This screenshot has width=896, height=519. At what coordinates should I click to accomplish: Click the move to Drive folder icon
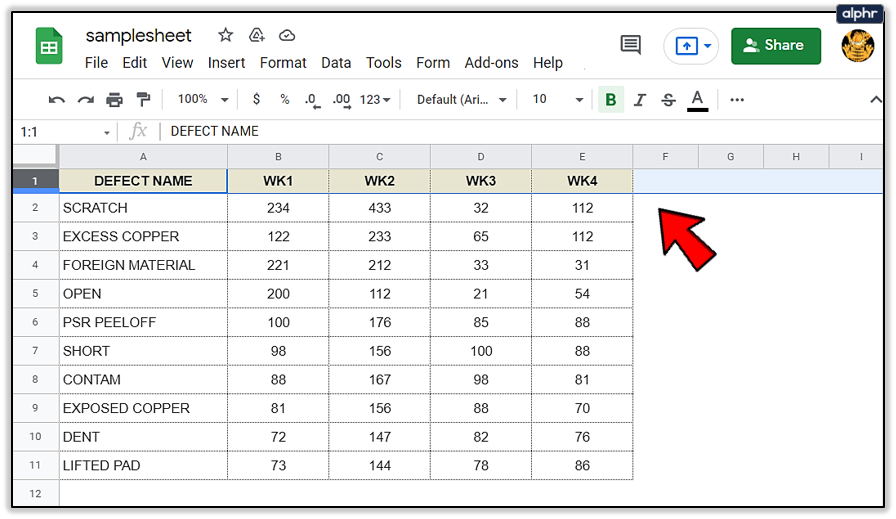257,35
